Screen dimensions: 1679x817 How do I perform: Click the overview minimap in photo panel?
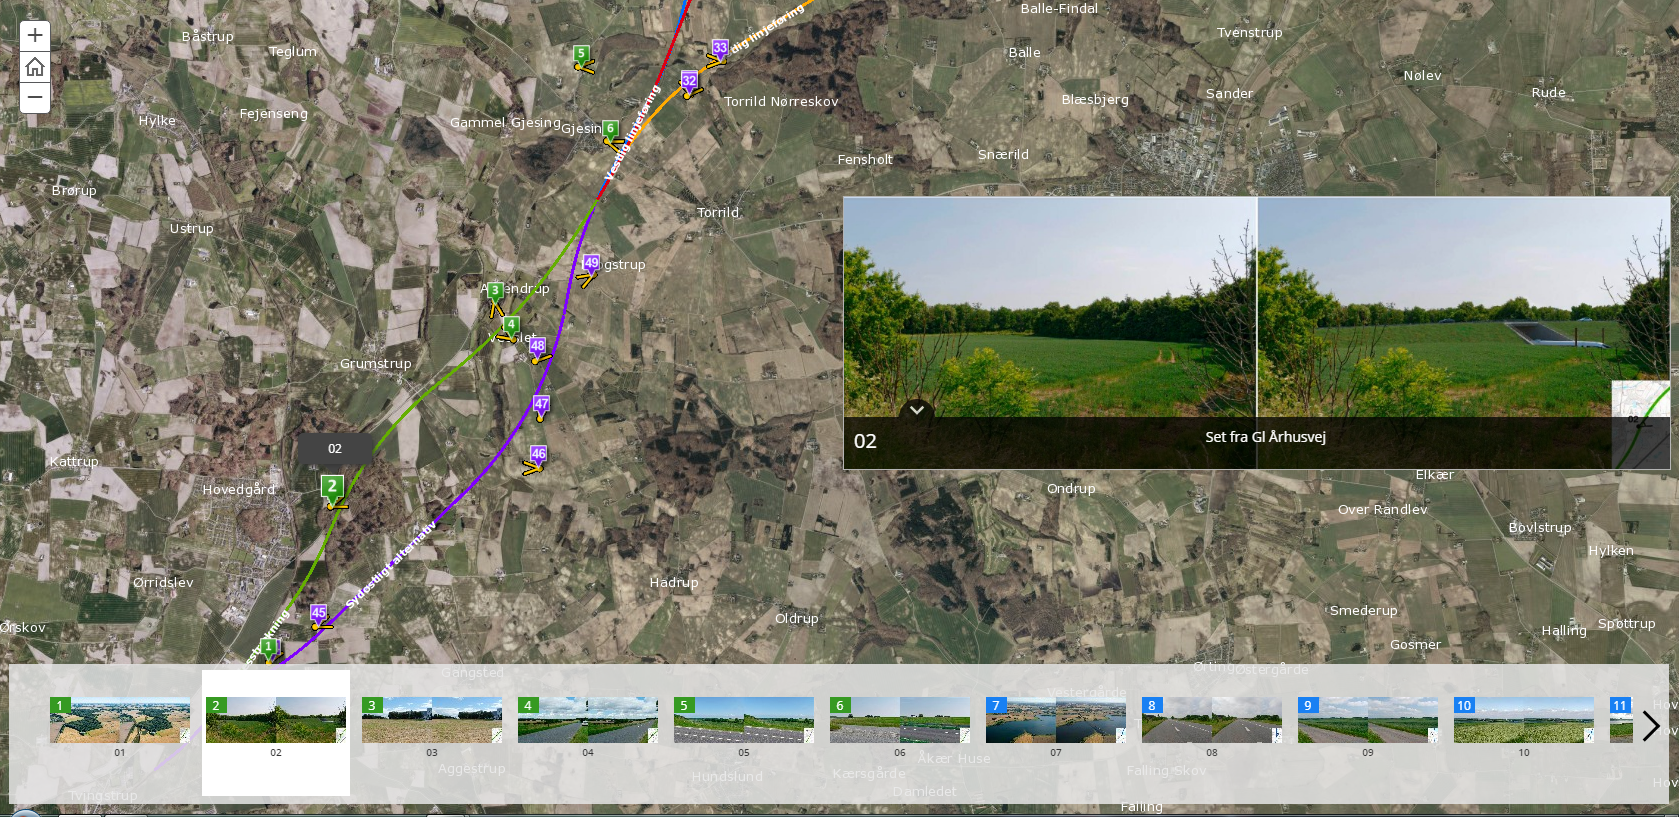click(1640, 424)
